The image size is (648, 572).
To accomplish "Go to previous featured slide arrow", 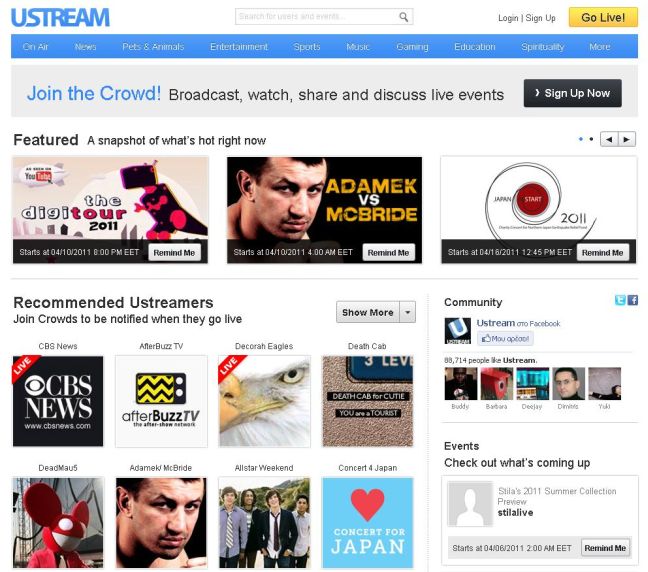I will [609, 140].
